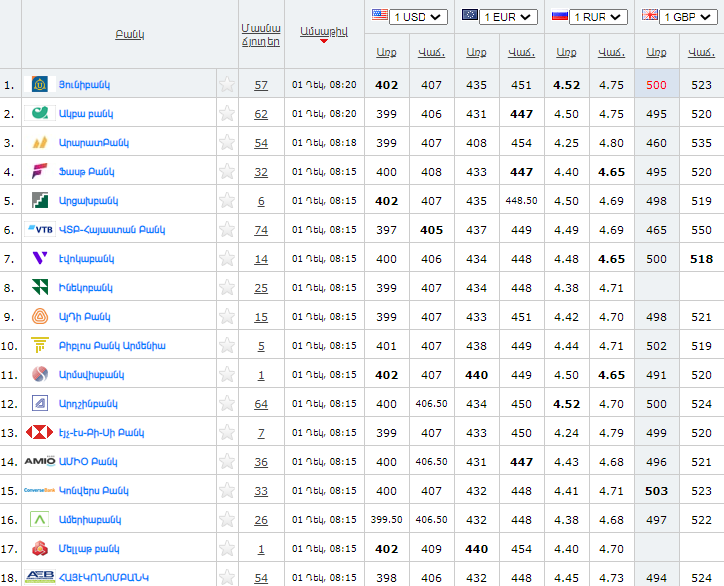Click Էվոկաբանկ GBP sell rate 518

coord(701,259)
